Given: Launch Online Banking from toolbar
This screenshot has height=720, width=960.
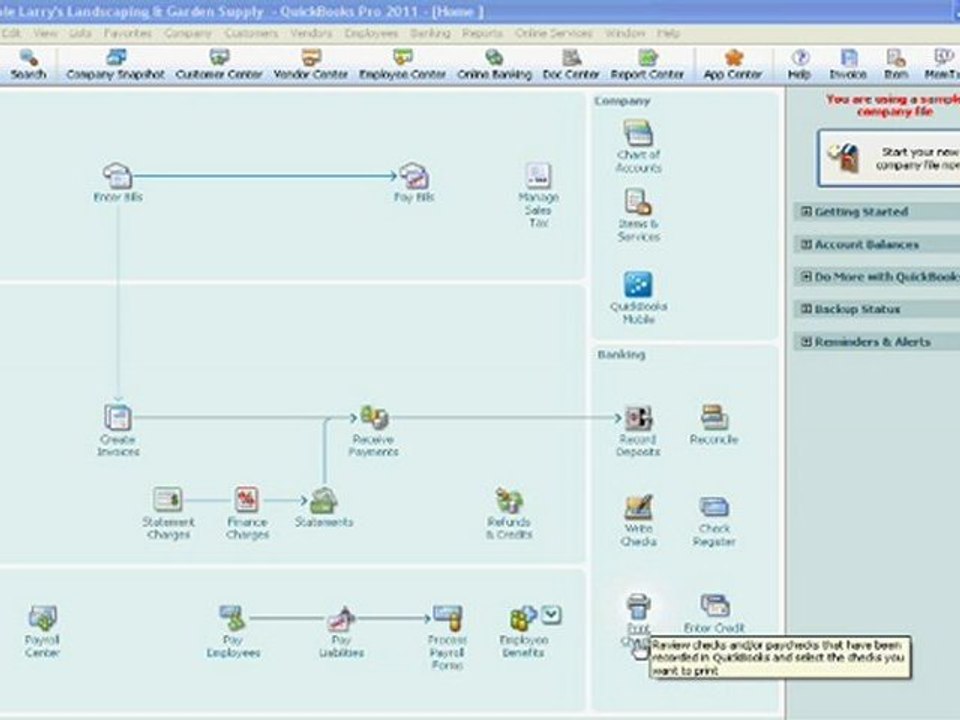Looking at the screenshot, I should pos(494,65).
